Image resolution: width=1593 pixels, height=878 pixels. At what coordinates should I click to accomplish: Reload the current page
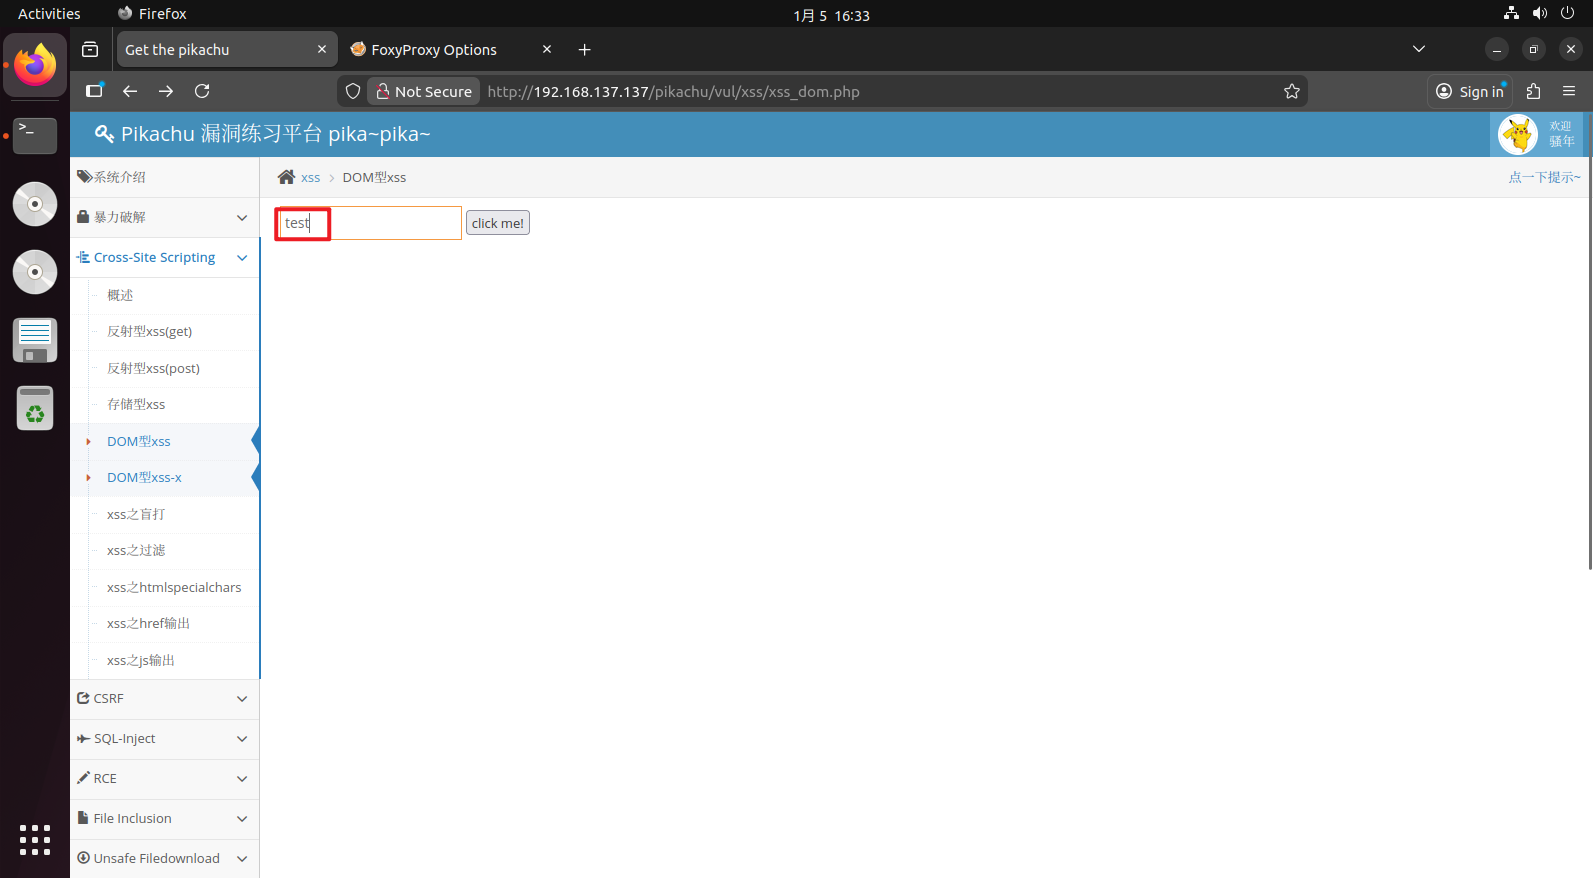pyautogui.click(x=202, y=91)
